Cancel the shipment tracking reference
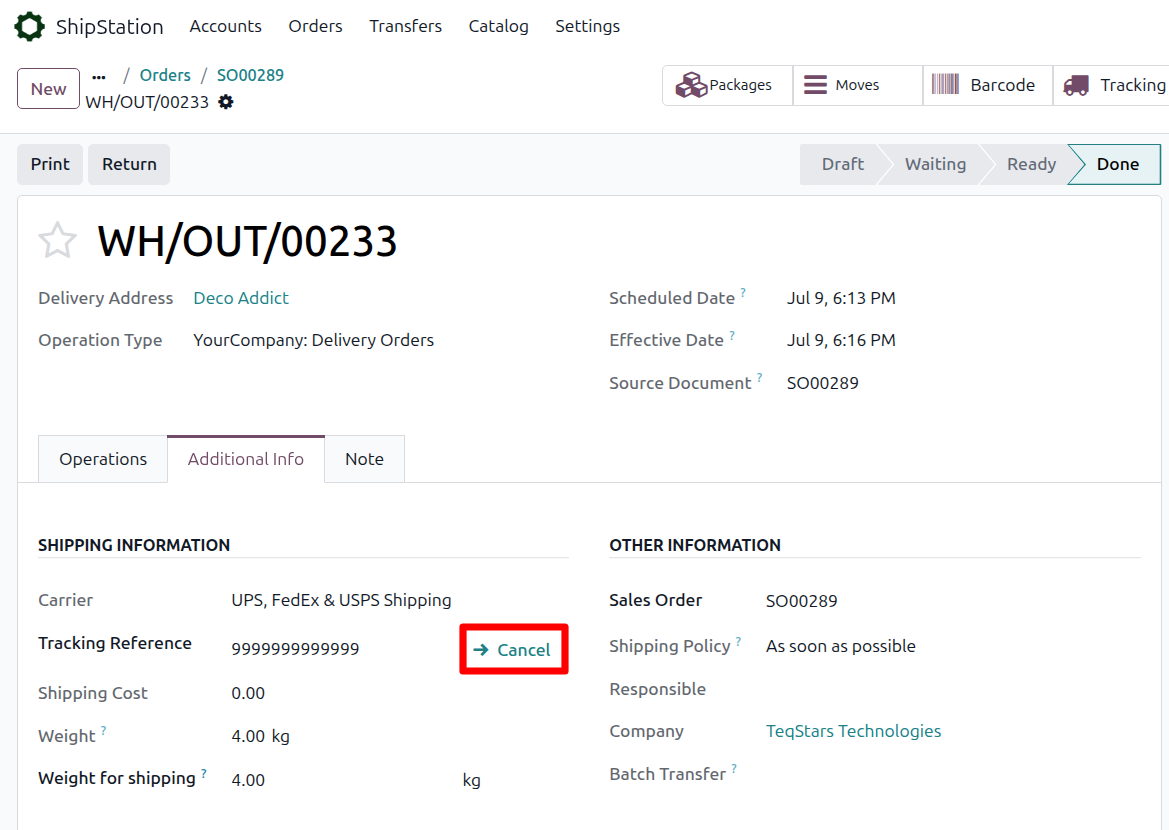This screenshot has height=830, width=1169. tap(513, 650)
